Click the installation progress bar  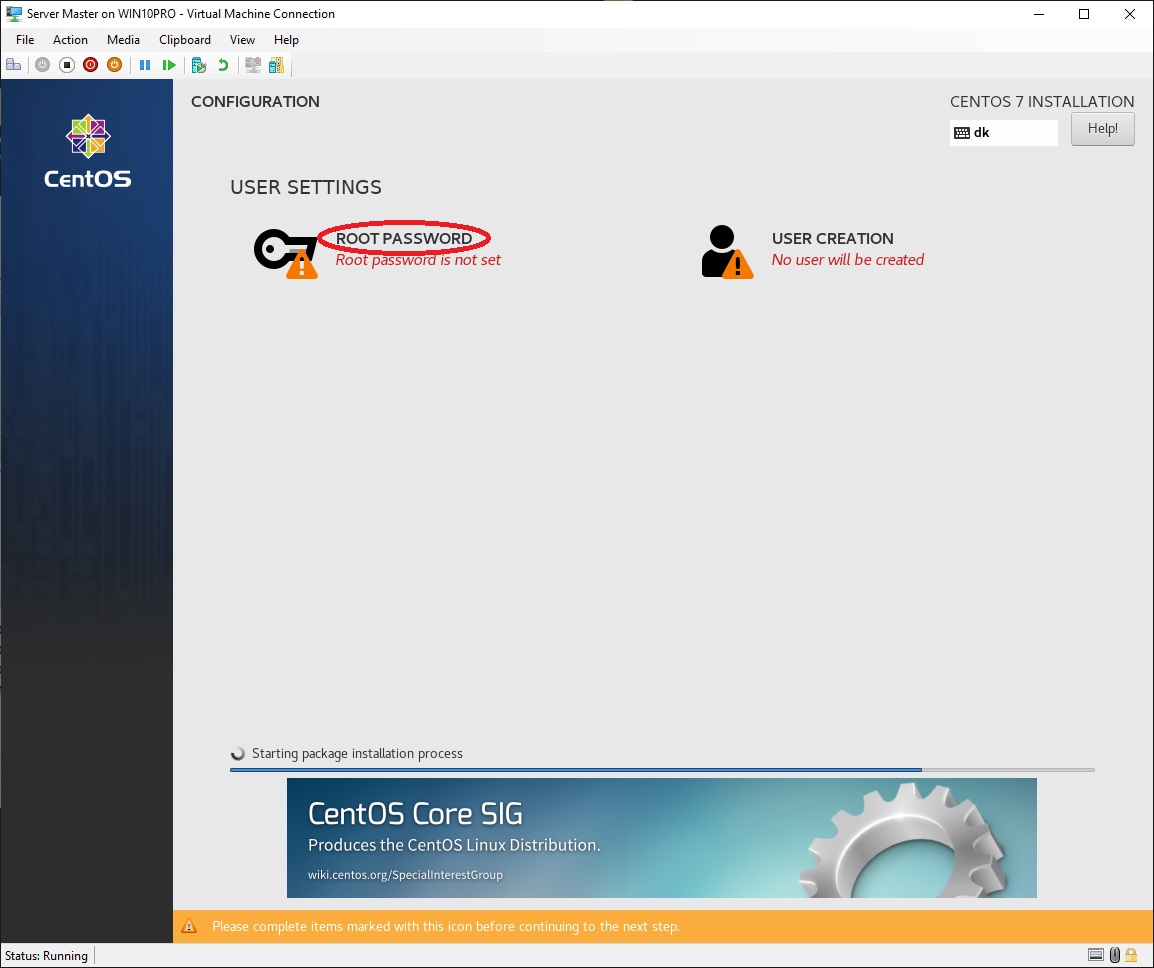coord(662,770)
